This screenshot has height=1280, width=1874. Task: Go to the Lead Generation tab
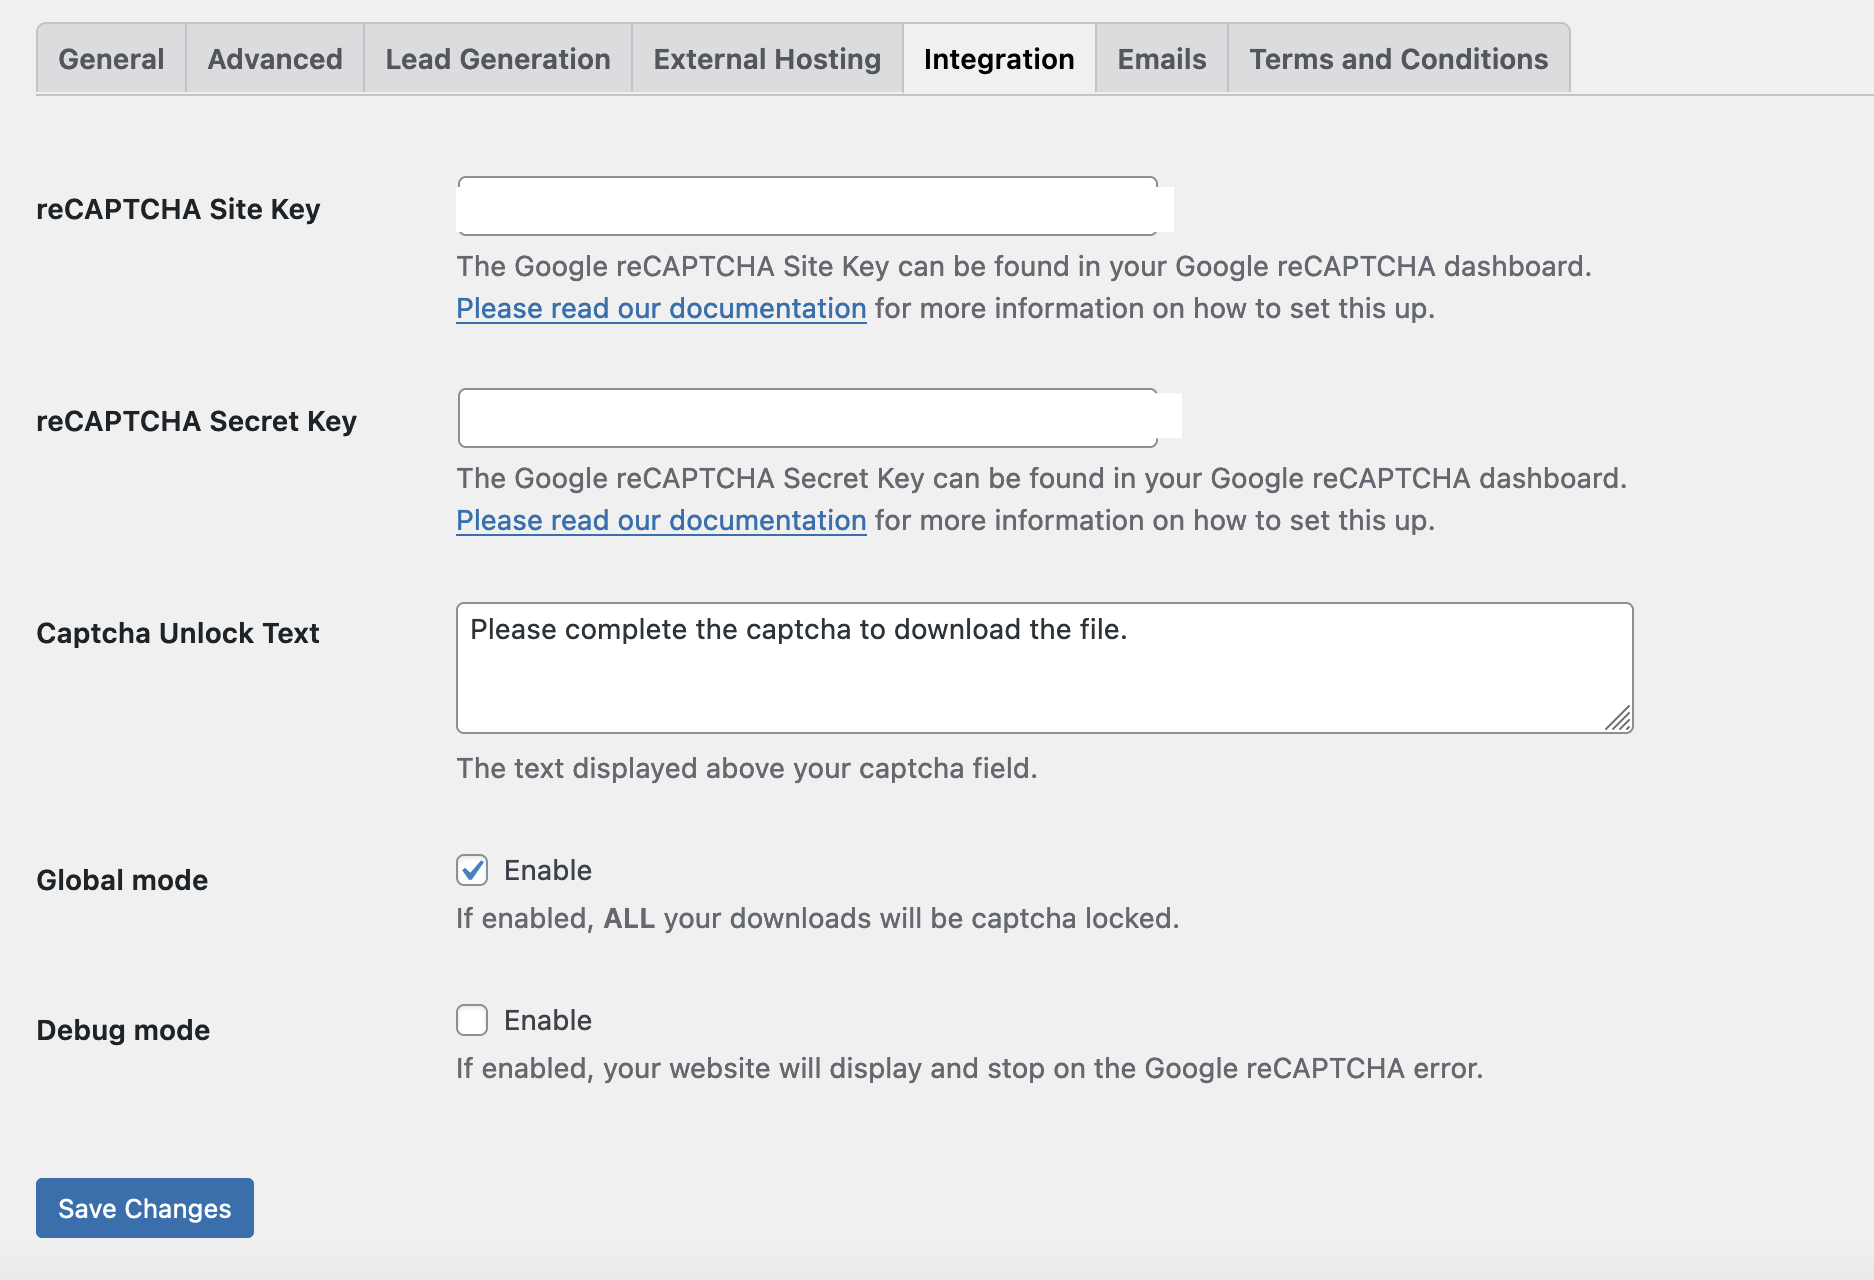pos(498,59)
